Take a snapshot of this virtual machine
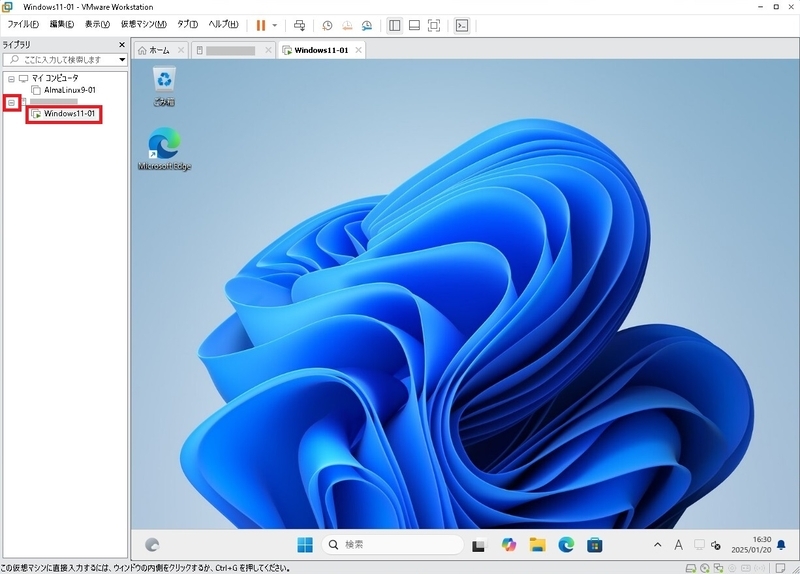 pos(327,26)
